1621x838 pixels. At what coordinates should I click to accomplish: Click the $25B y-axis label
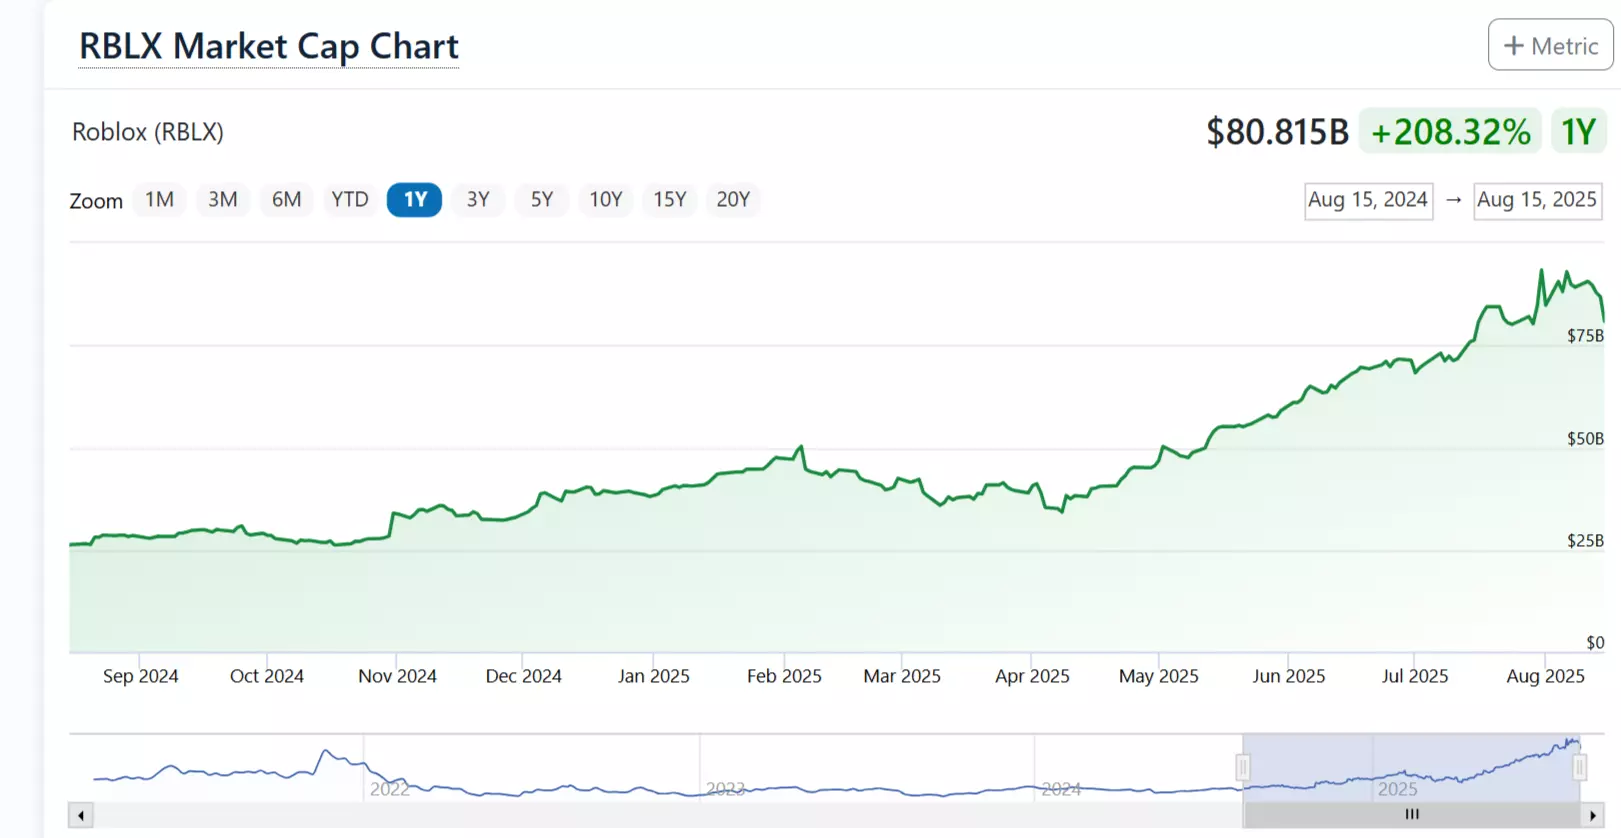pyautogui.click(x=1585, y=540)
